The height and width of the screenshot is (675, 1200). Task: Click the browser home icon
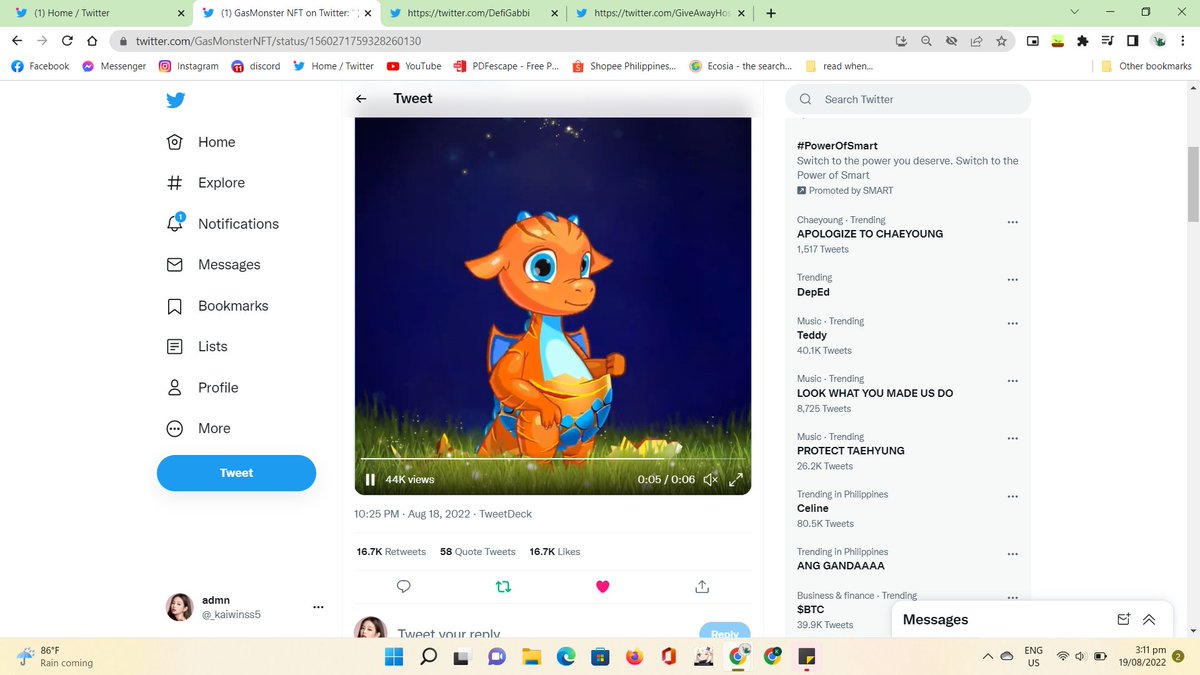(92, 41)
